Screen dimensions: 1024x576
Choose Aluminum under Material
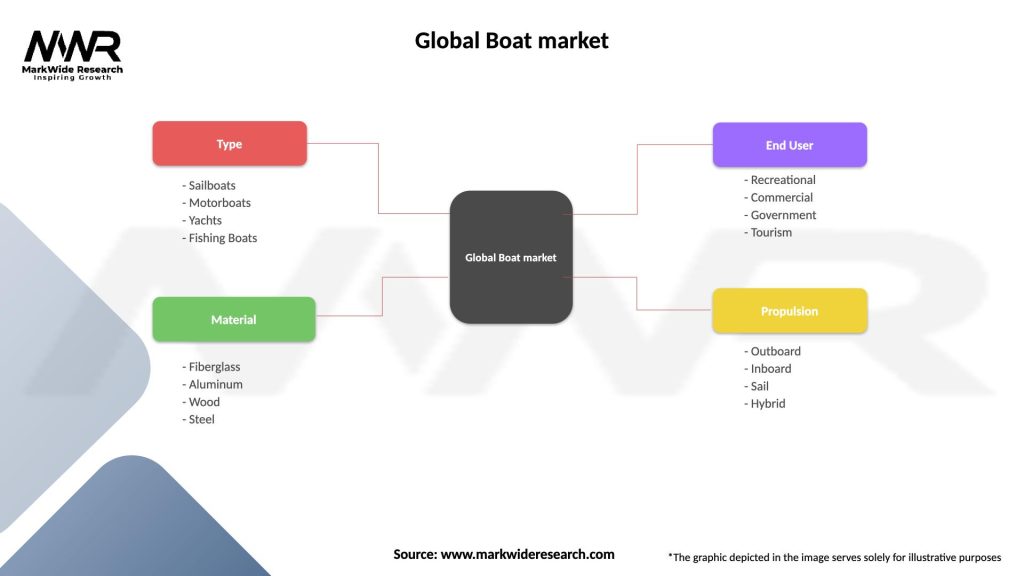pyautogui.click(x=215, y=384)
